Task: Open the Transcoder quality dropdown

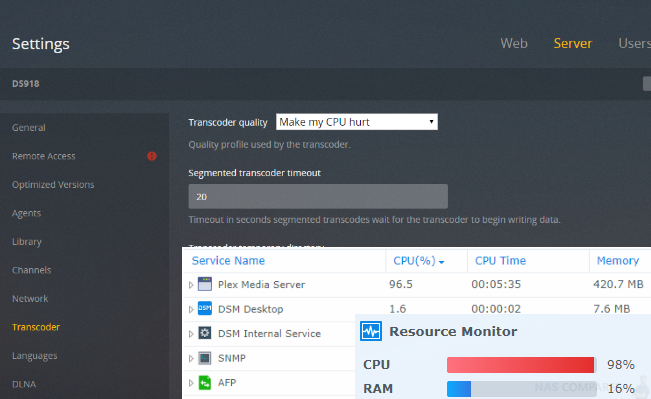Action: pyautogui.click(x=357, y=122)
